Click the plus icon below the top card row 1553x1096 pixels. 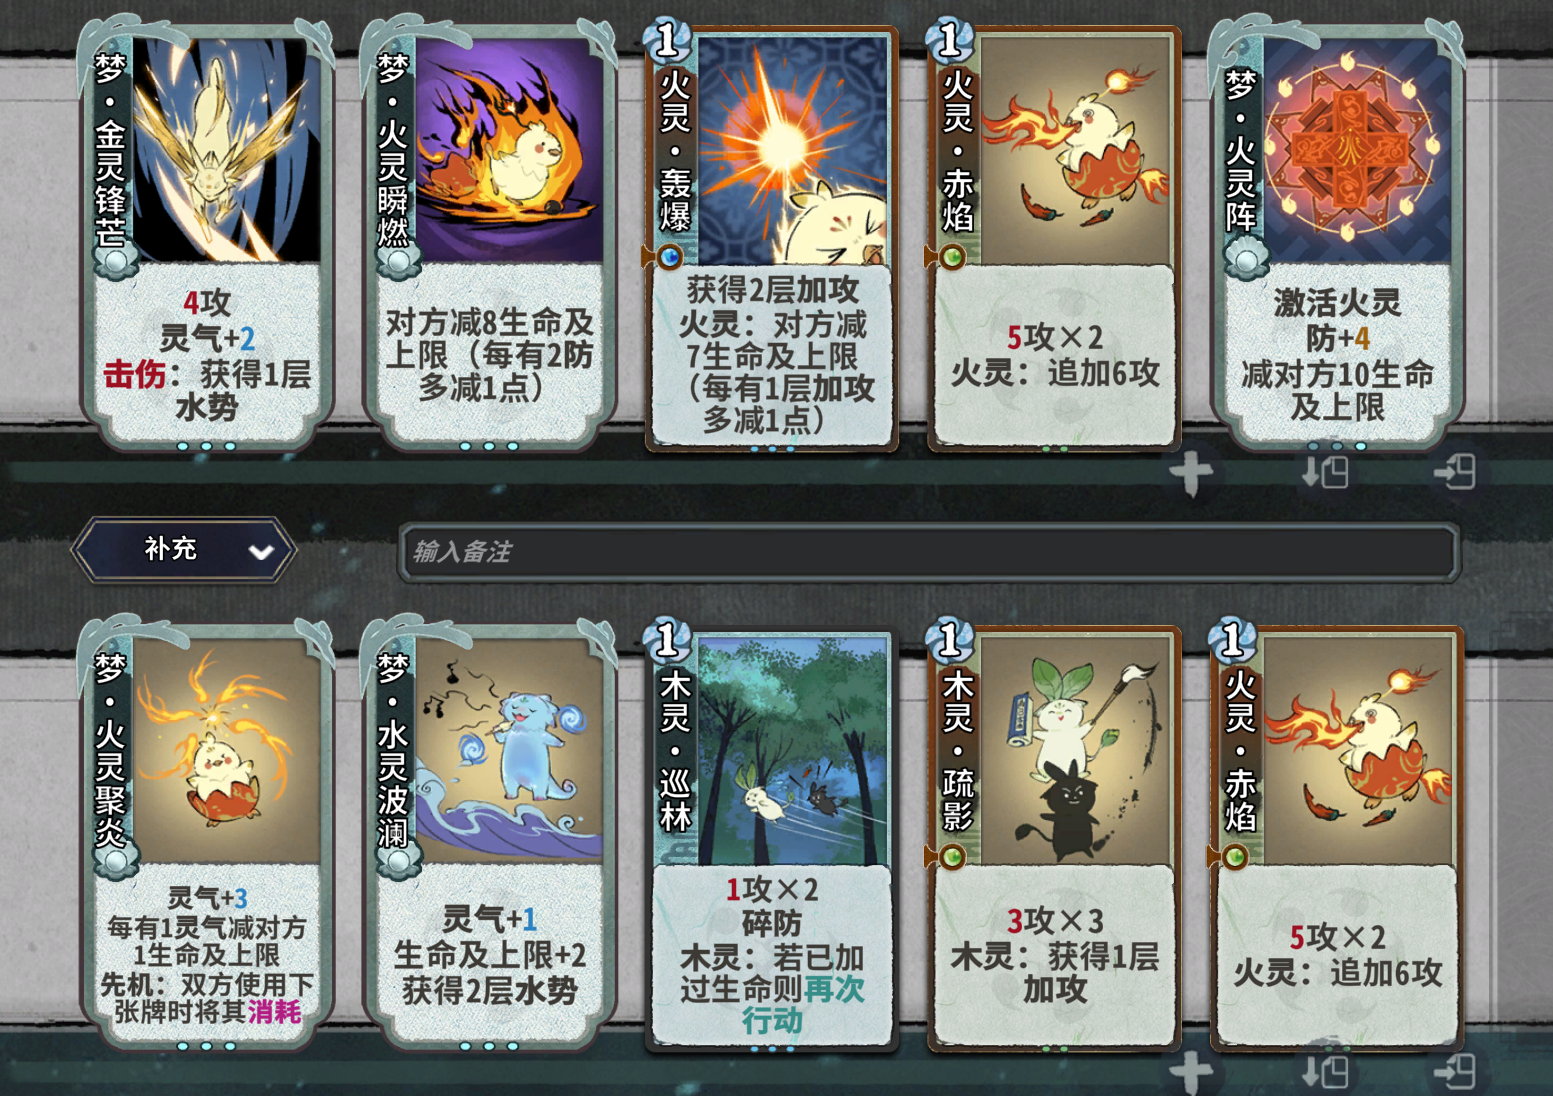click(1190, 473)
